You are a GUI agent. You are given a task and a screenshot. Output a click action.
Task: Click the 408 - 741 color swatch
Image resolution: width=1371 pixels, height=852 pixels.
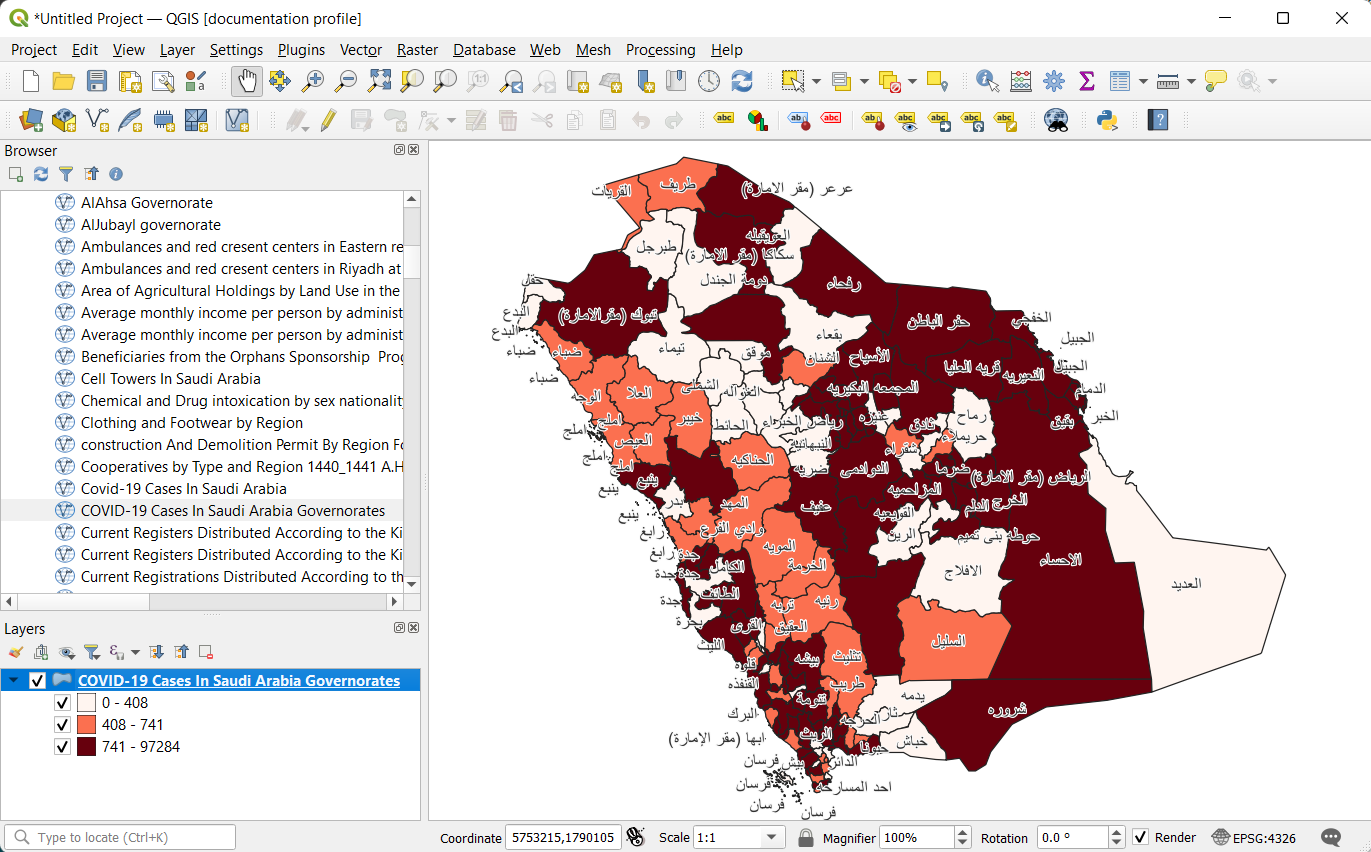(x=85, y=724)
